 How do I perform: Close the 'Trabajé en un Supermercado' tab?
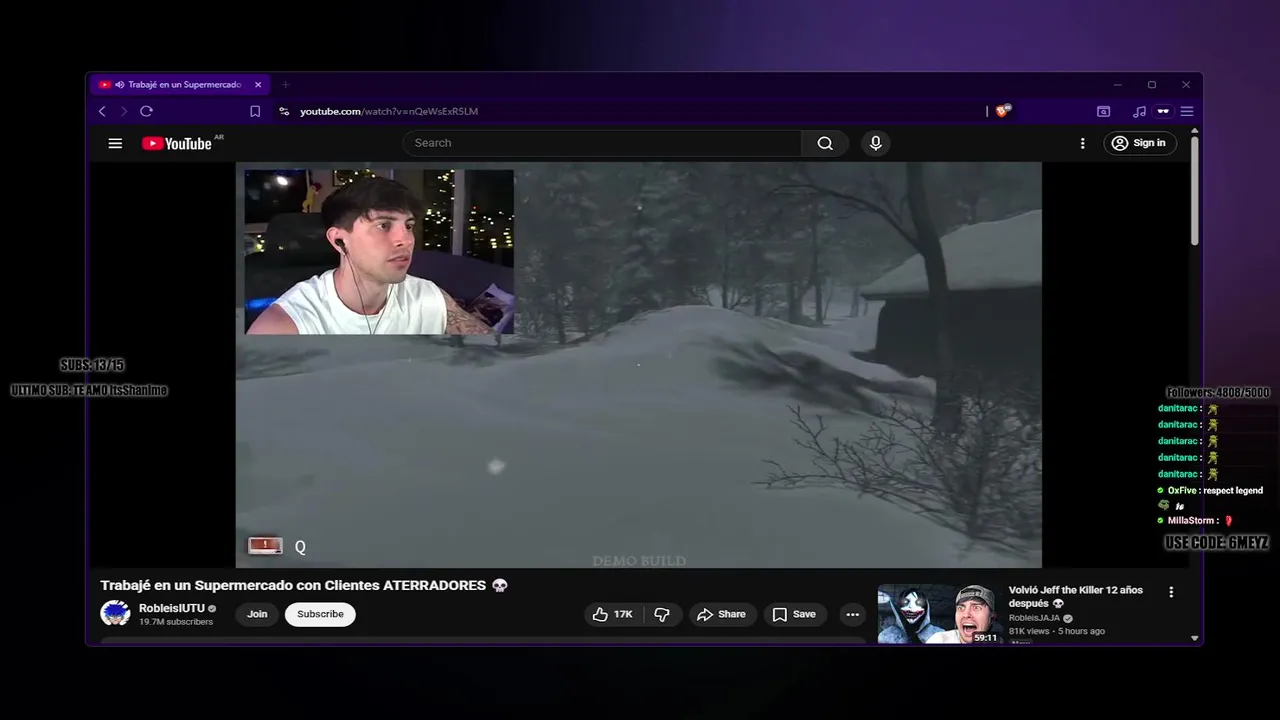click(258, 85)
